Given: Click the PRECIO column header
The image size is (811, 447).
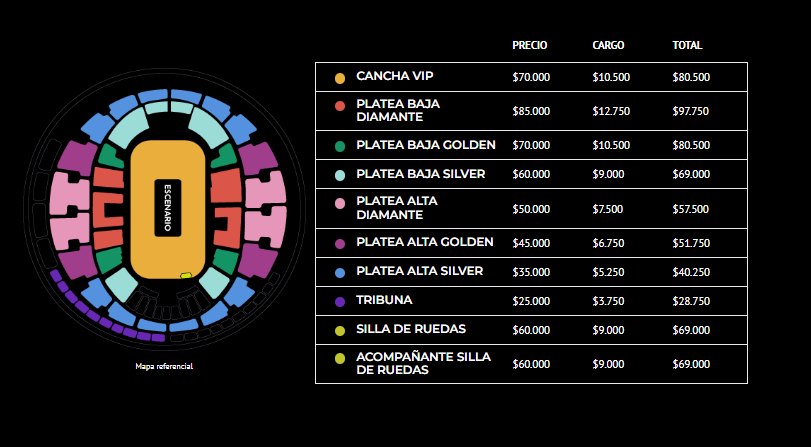Looking at the screenshot, I should pyautogui.click(x=530, y=46).
